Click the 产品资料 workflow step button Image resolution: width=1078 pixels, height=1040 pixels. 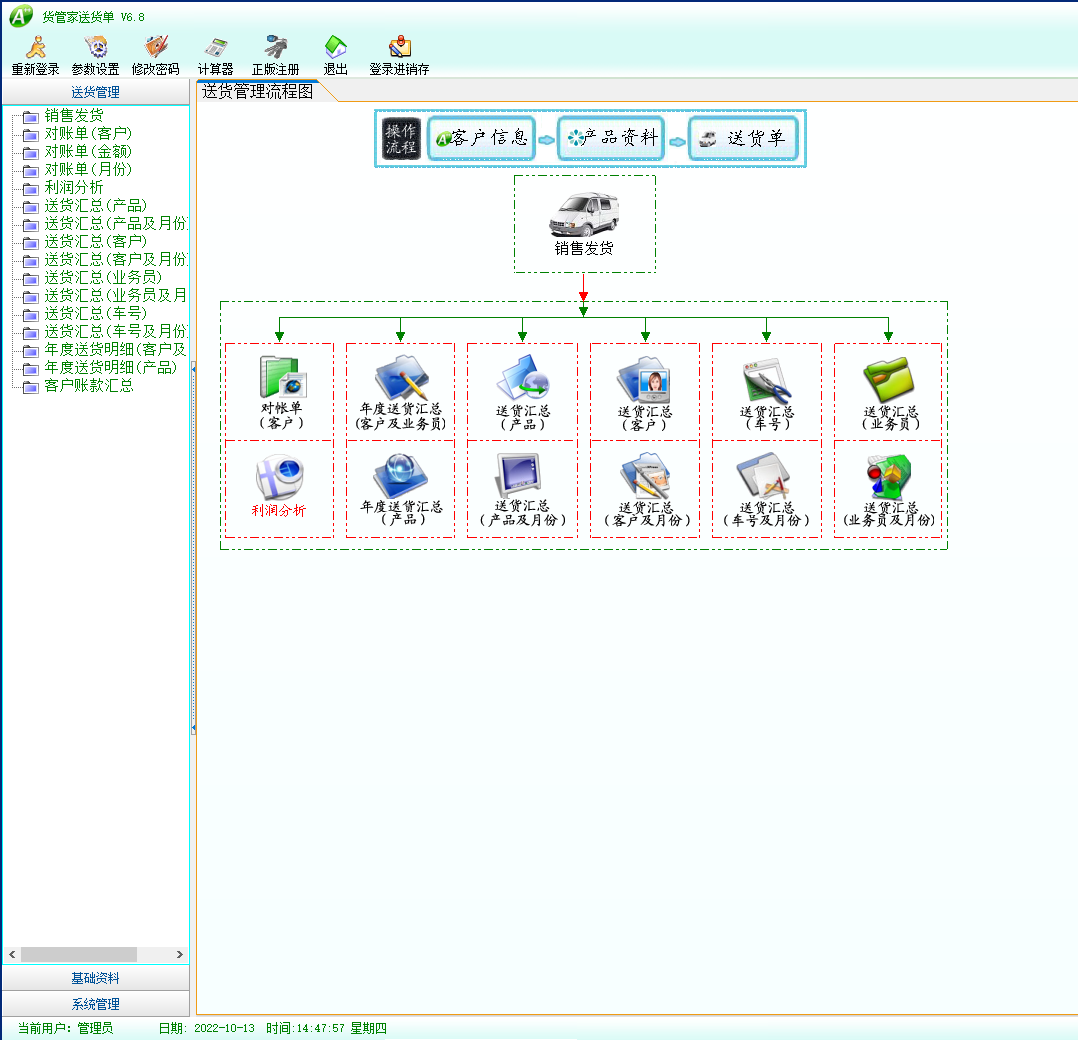click(x=612, y=139)
